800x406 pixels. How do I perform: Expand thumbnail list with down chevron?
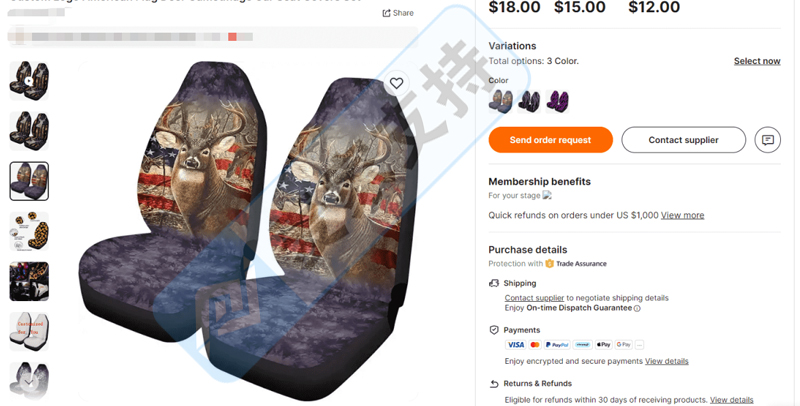[29, 383]
